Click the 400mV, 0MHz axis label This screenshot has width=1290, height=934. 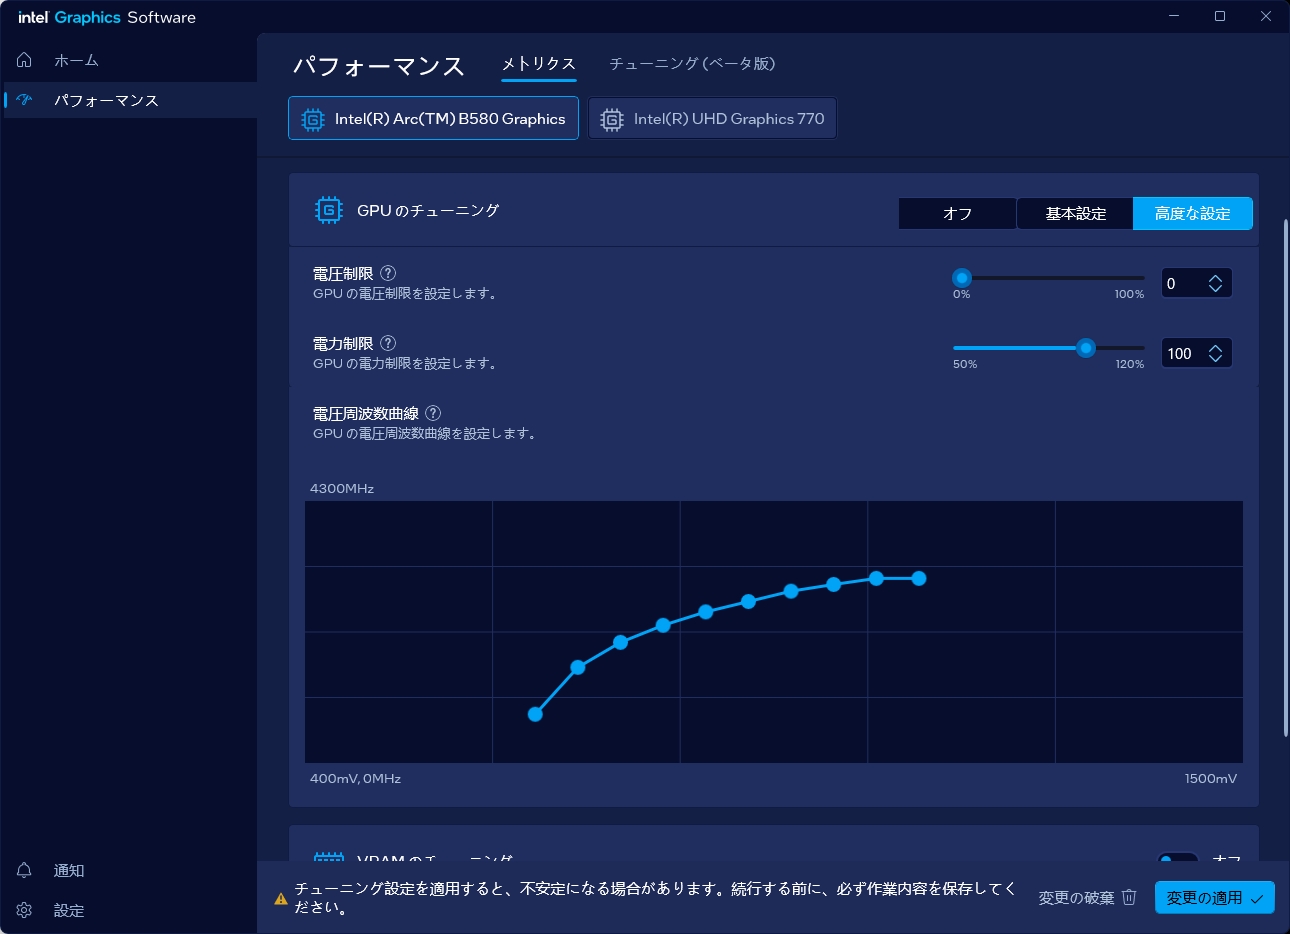click(x=355, y=778)
